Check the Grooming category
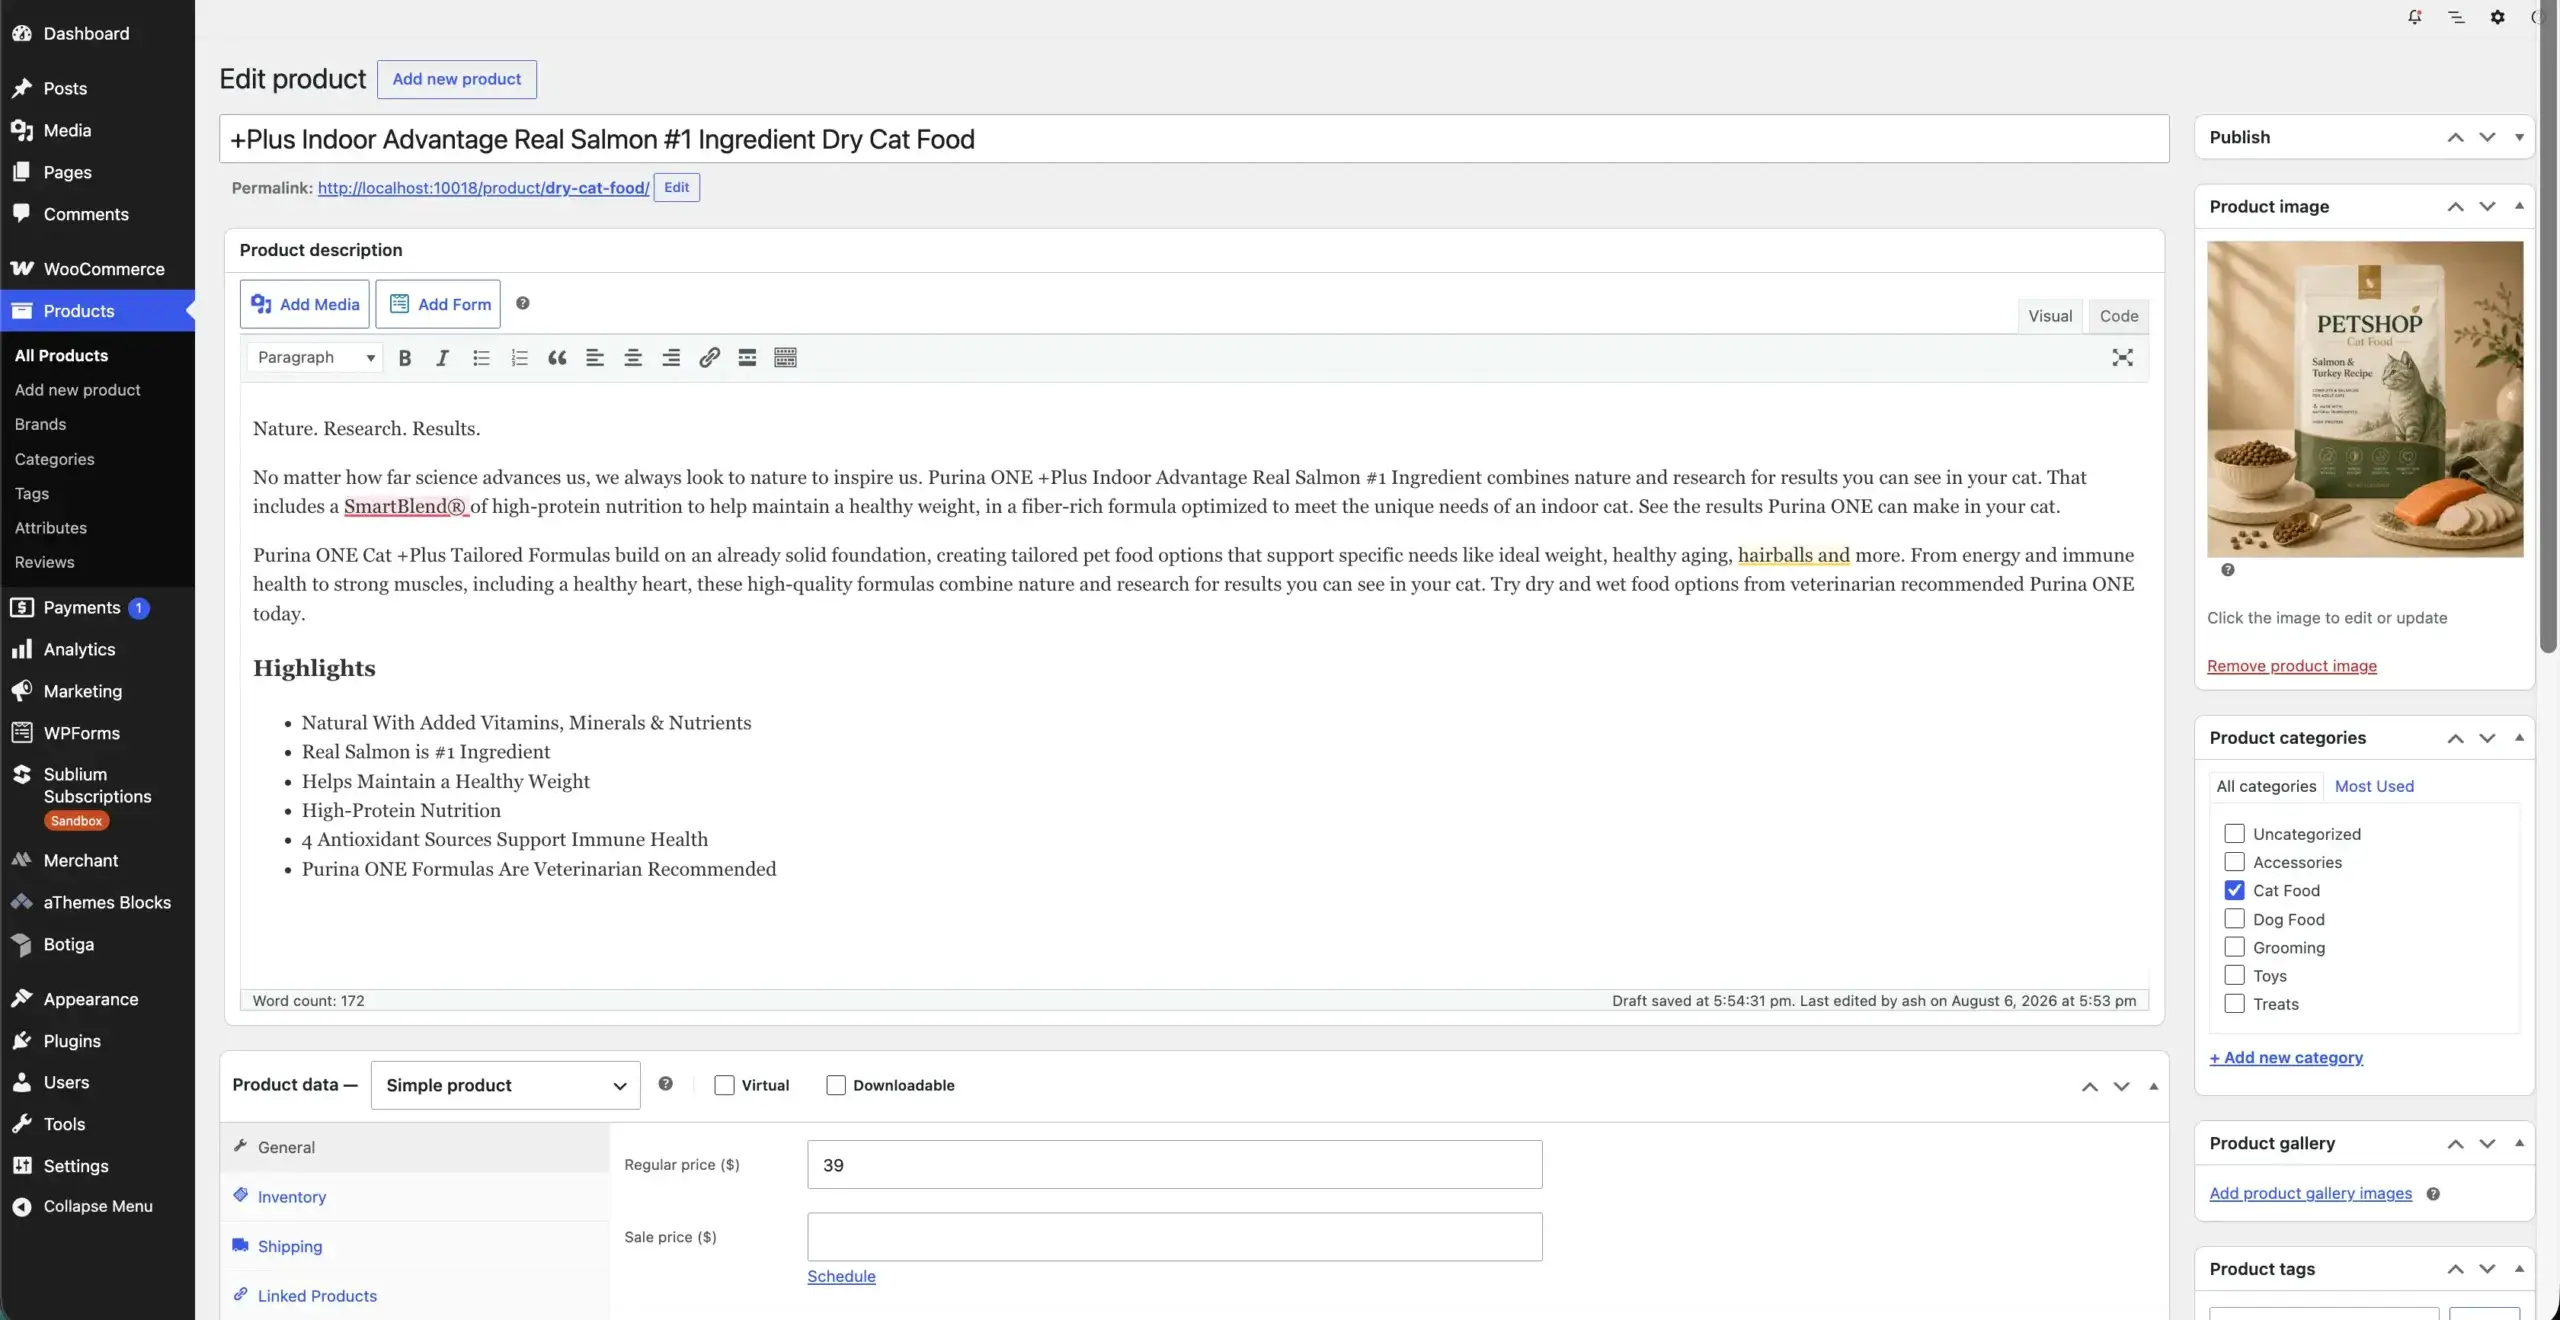This screenshot has width=2560, height=1320. 2234,947
